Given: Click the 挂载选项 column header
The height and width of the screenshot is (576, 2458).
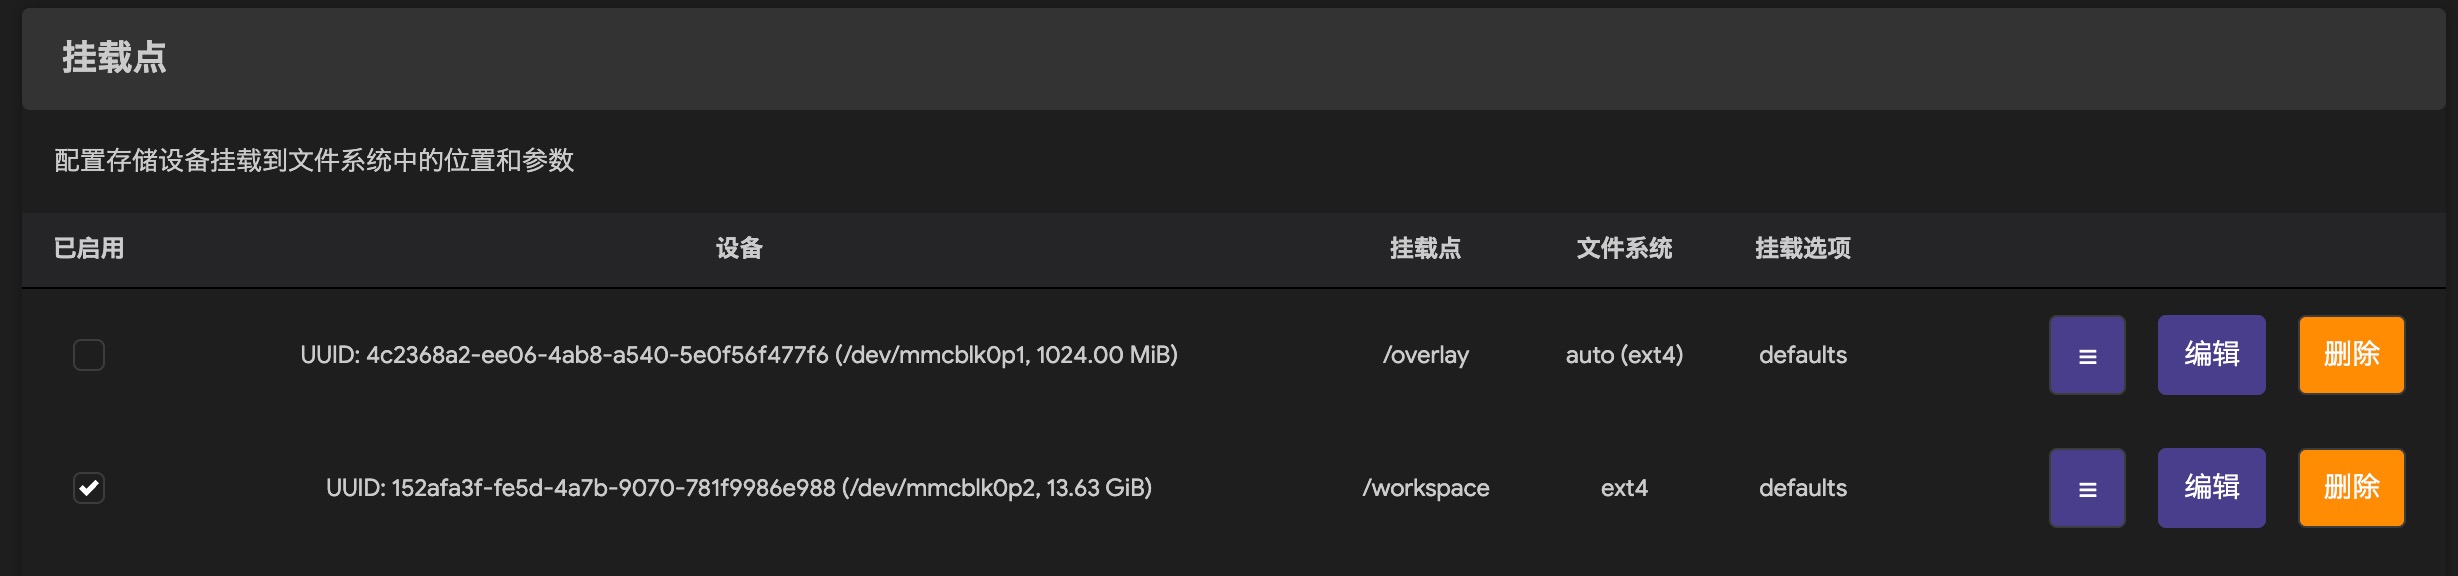Looking at the screenshot, I should point(1802,248).
